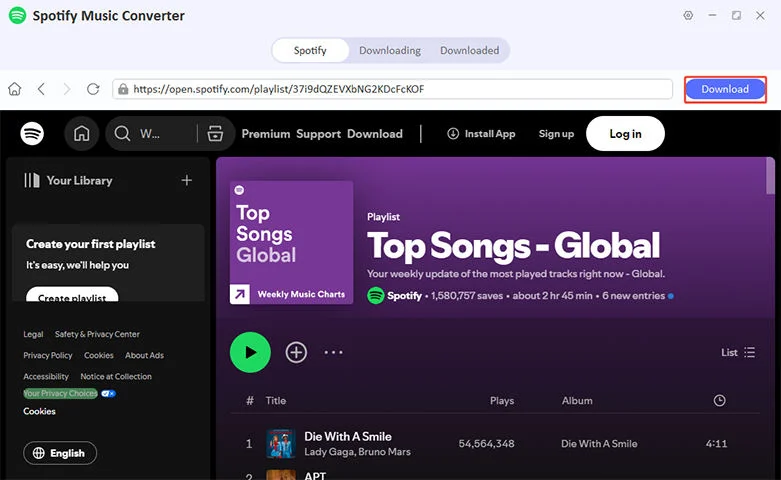Open the settings gear in title bar
The width and height of the screenshot is (781, 480).
click(x=688, y=15)
